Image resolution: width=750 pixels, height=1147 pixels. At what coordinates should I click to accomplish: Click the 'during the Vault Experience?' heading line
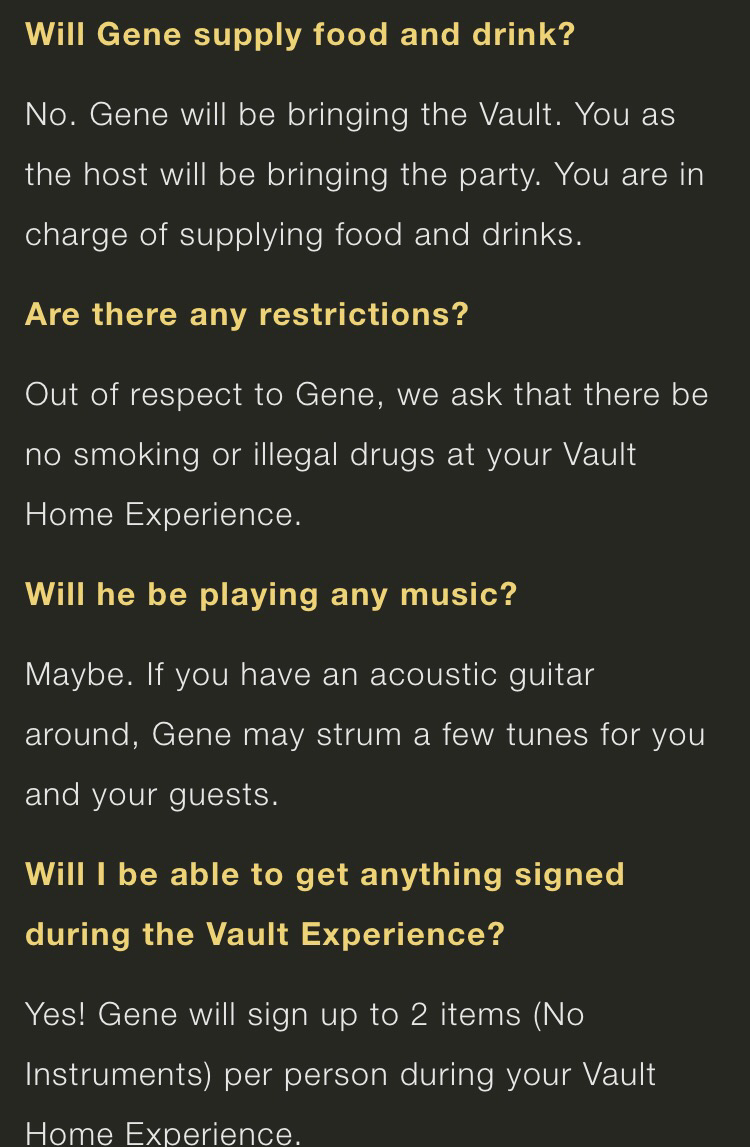(x=265, y=934)
